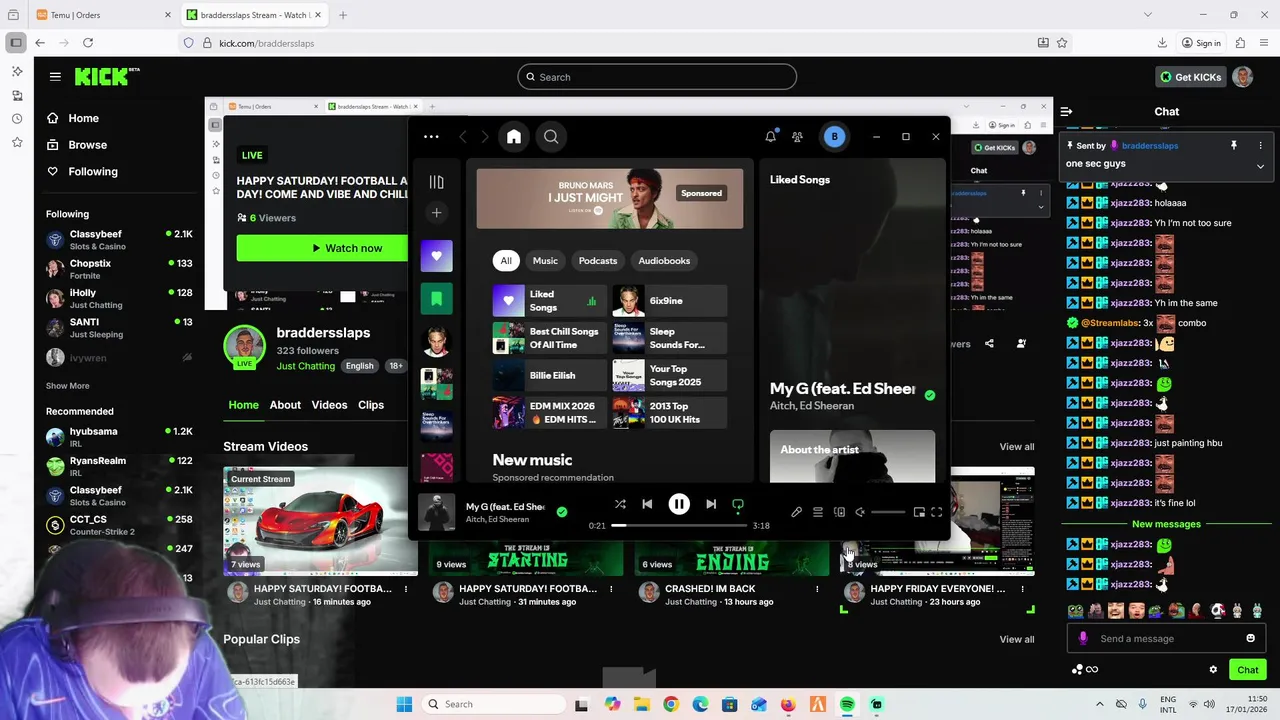Select the Music filter chip
Screen dimensions: 1280x720
pos(545,261)
